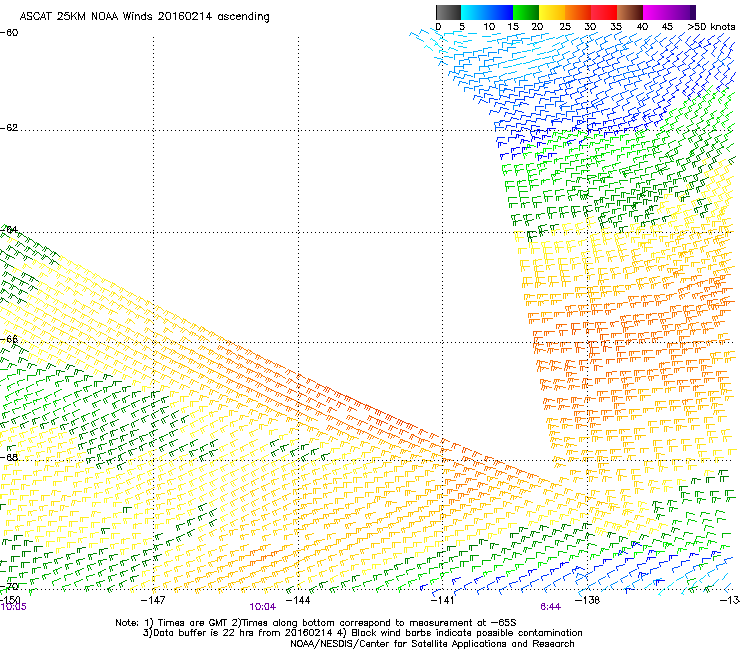Viewport: 740px width, 650px height.
Task: Click the '-66' latitude axis label
Action: 9,339
